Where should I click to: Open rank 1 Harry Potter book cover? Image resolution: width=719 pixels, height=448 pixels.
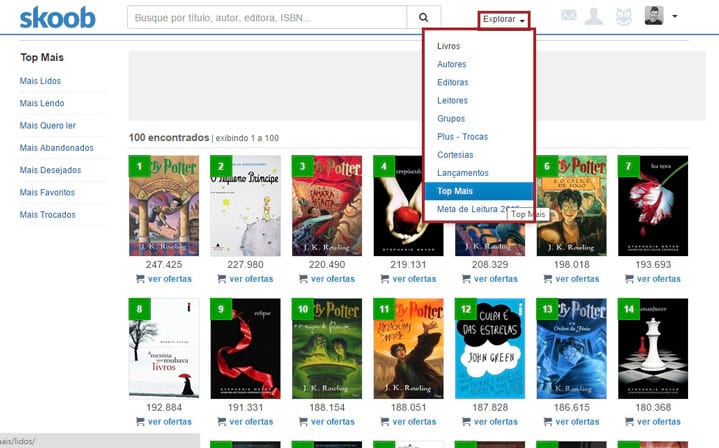tap(164, 205)
